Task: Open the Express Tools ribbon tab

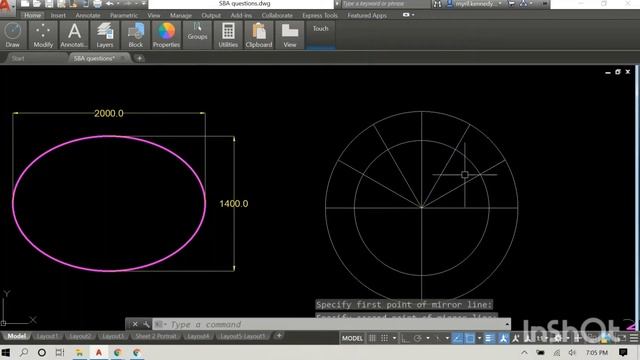Action: tap(320, 16)
